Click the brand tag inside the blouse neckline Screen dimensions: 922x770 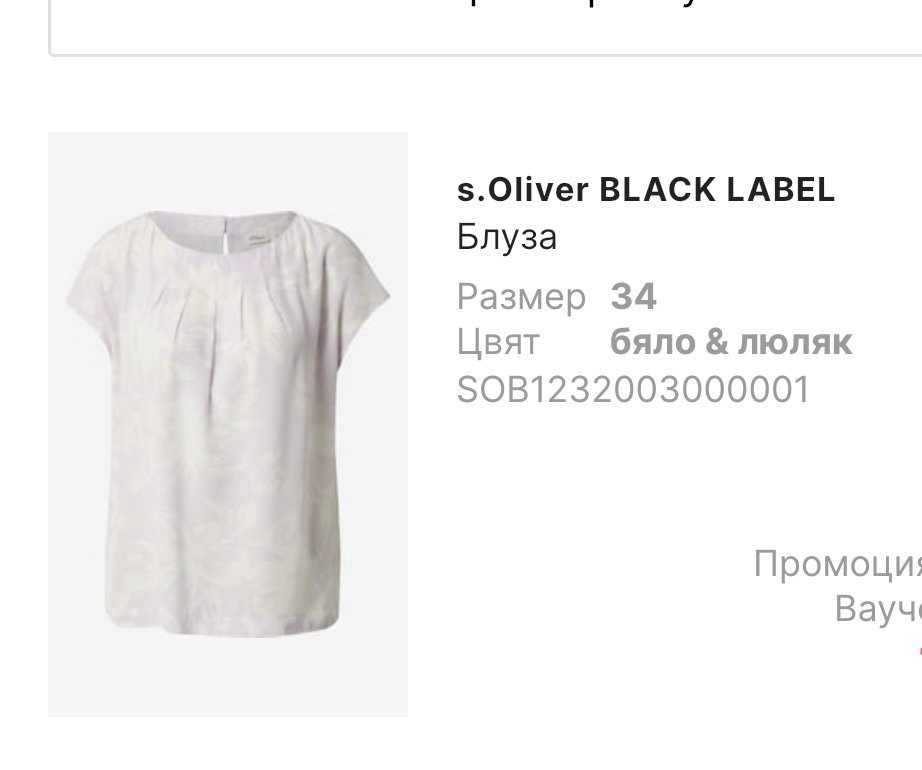click(259, 238)
